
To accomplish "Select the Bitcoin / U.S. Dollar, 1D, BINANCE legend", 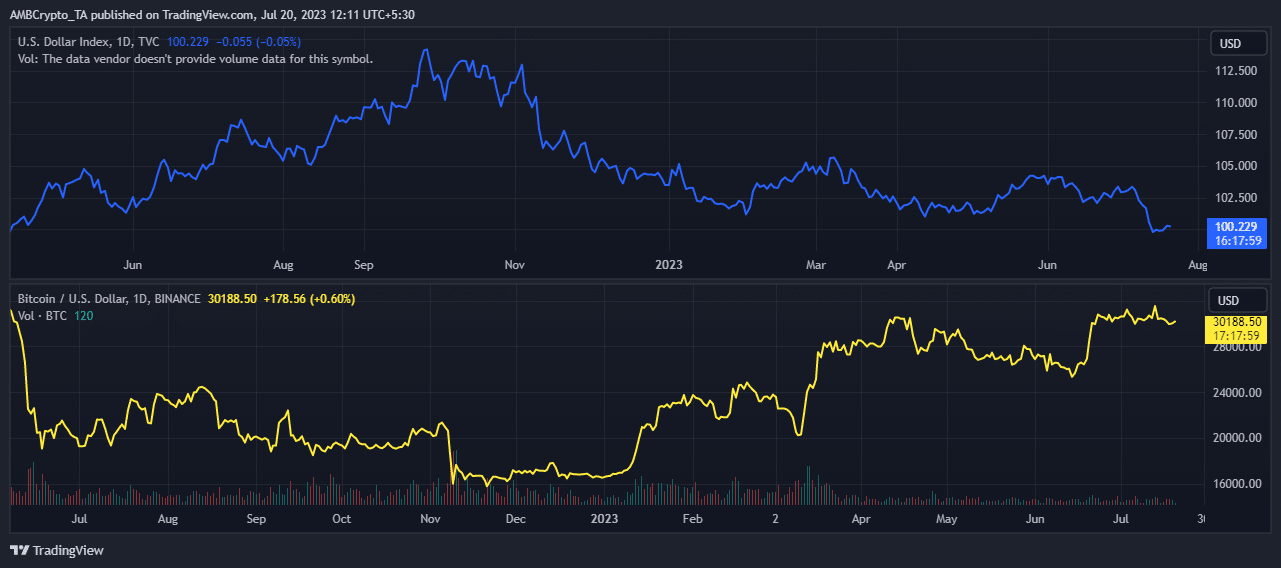I will point(110,299).
